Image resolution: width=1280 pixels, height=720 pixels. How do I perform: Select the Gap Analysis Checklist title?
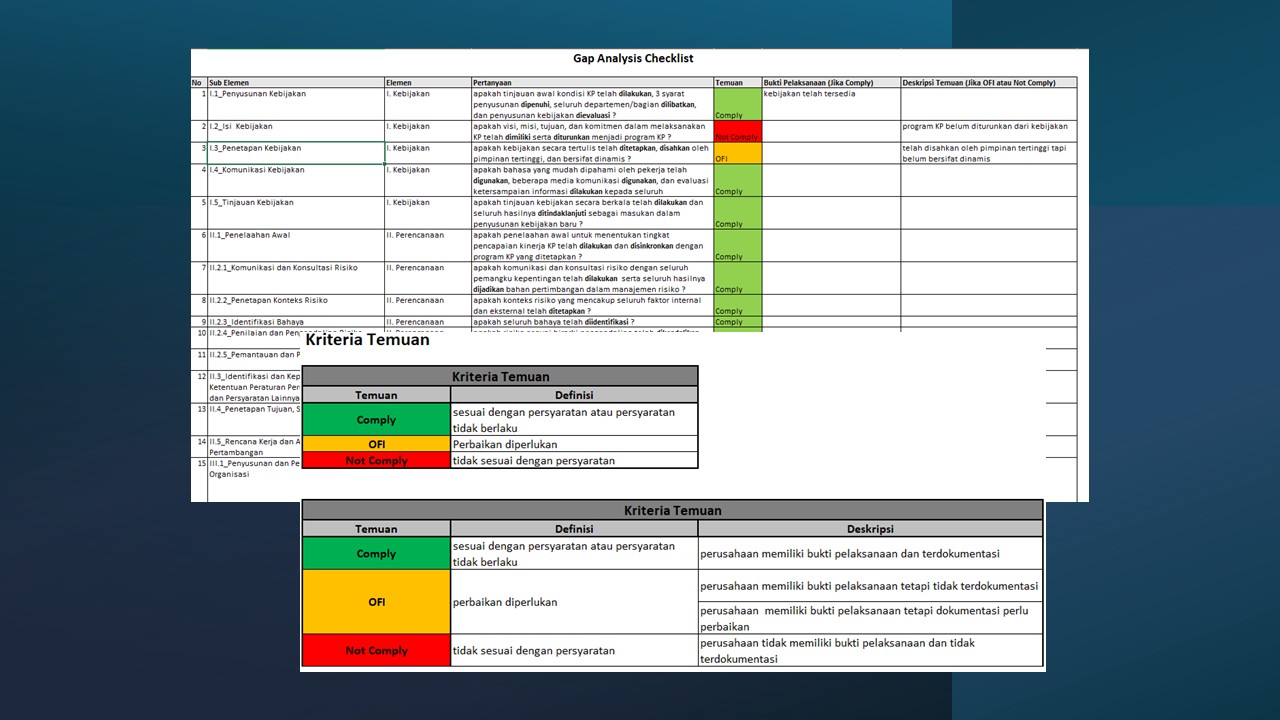tap(633, 59)
